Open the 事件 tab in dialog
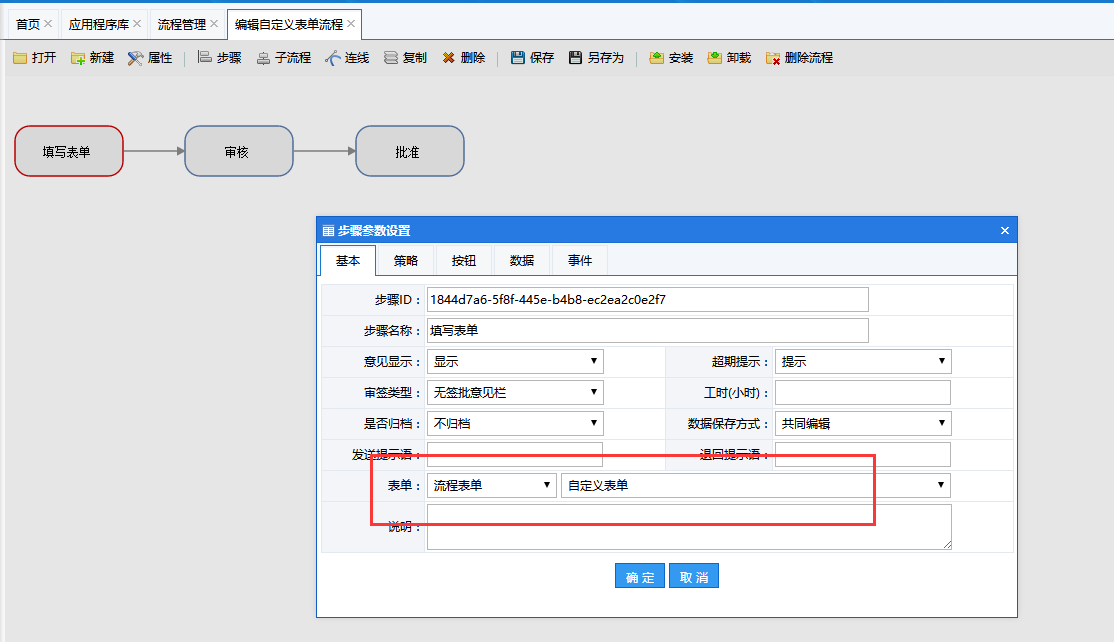Screen dimensions: 1114x642 pyautogui.click(x=580, y=261)
